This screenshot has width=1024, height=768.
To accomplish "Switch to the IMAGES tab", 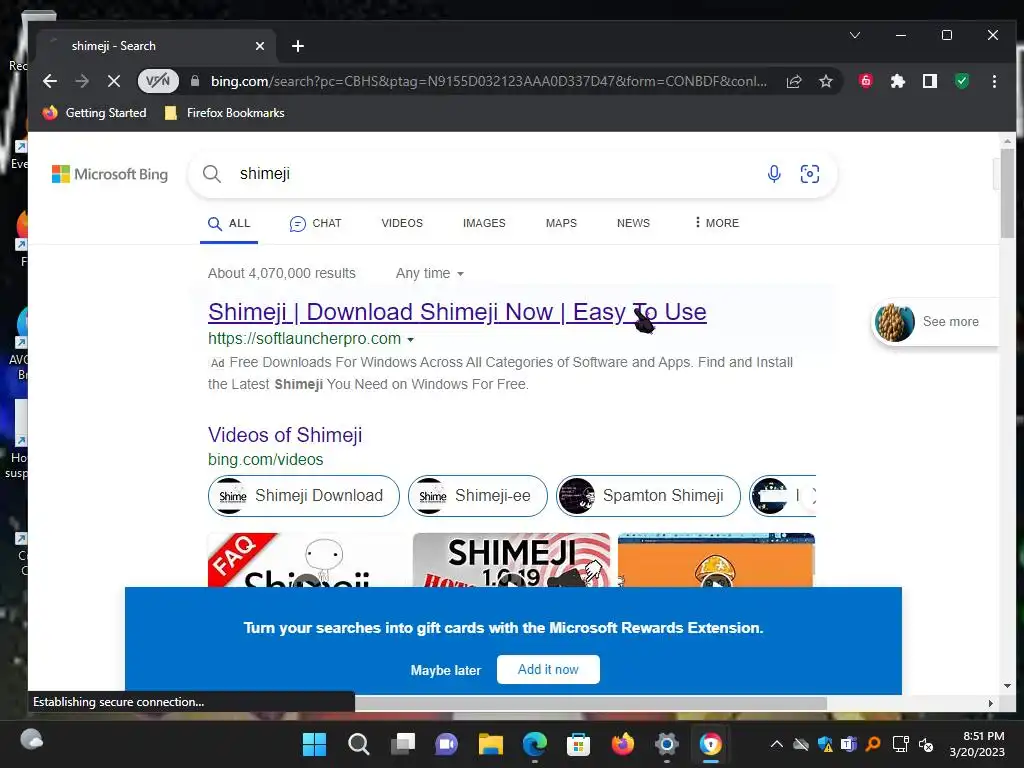I will (x=484, y=223).
